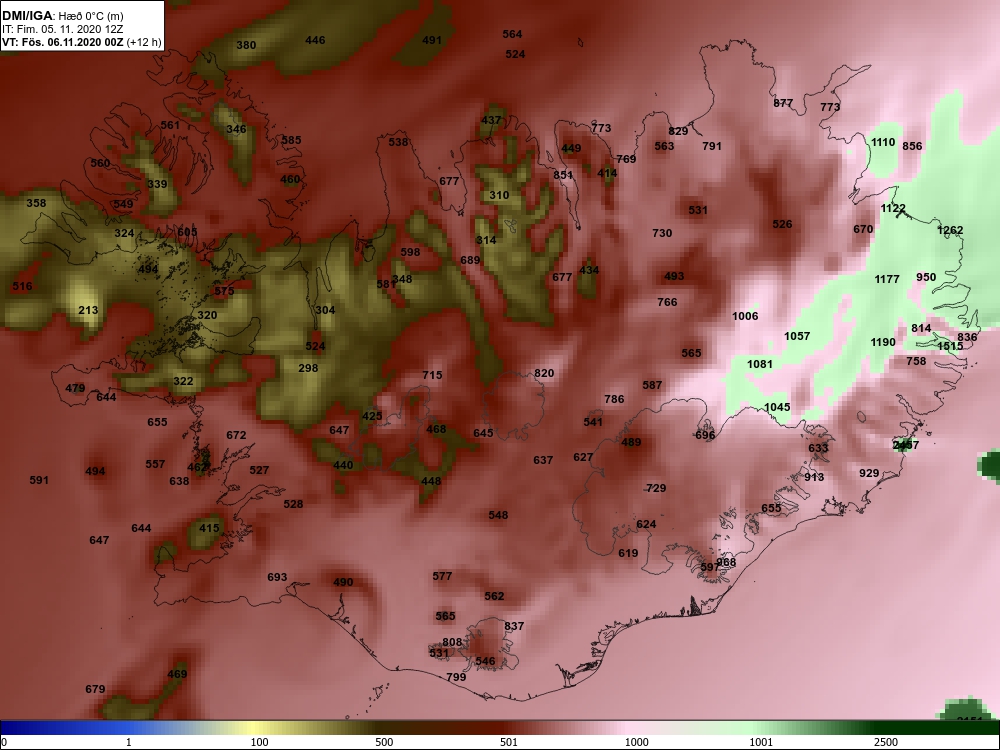Click the height value 548
The width and height of the screenshot is (1000, 750).
498,515
